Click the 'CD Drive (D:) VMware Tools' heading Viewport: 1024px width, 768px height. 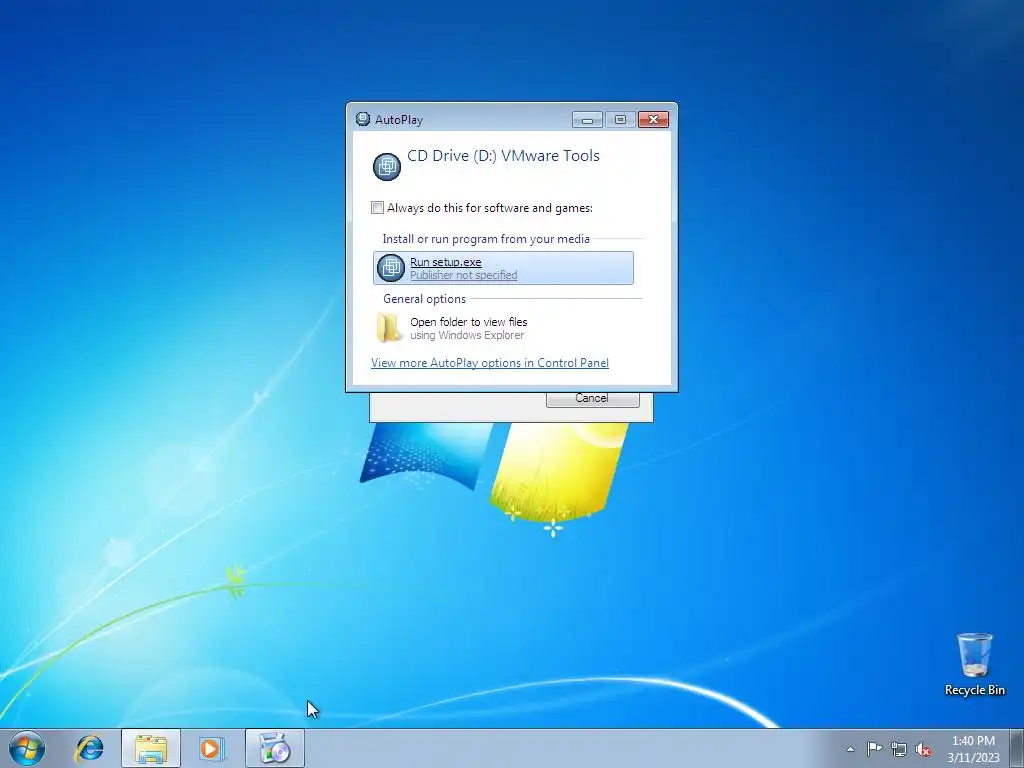coord(503,155)
